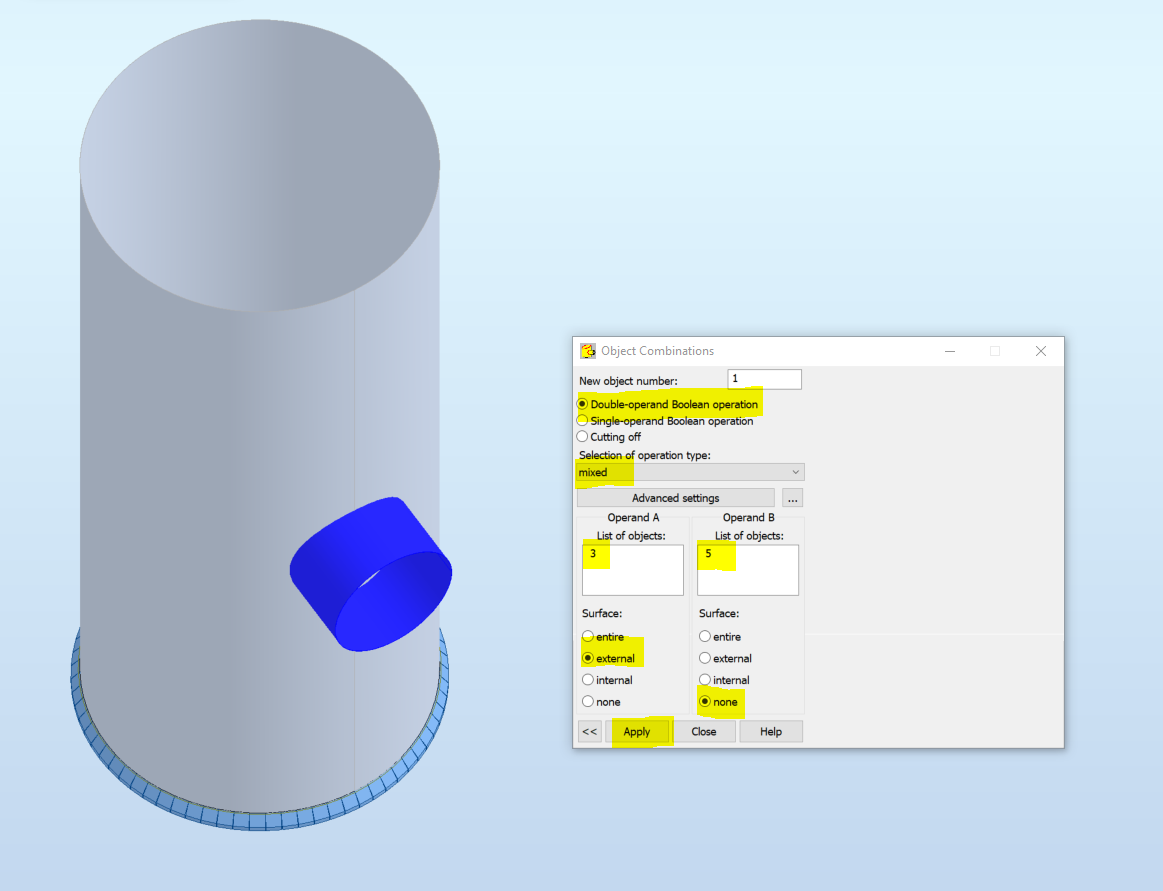Image resolution: width=1163 pixels, height=891 pixels.
Task: Close the Object Combinations dialog
Action: tap(704, 731)
